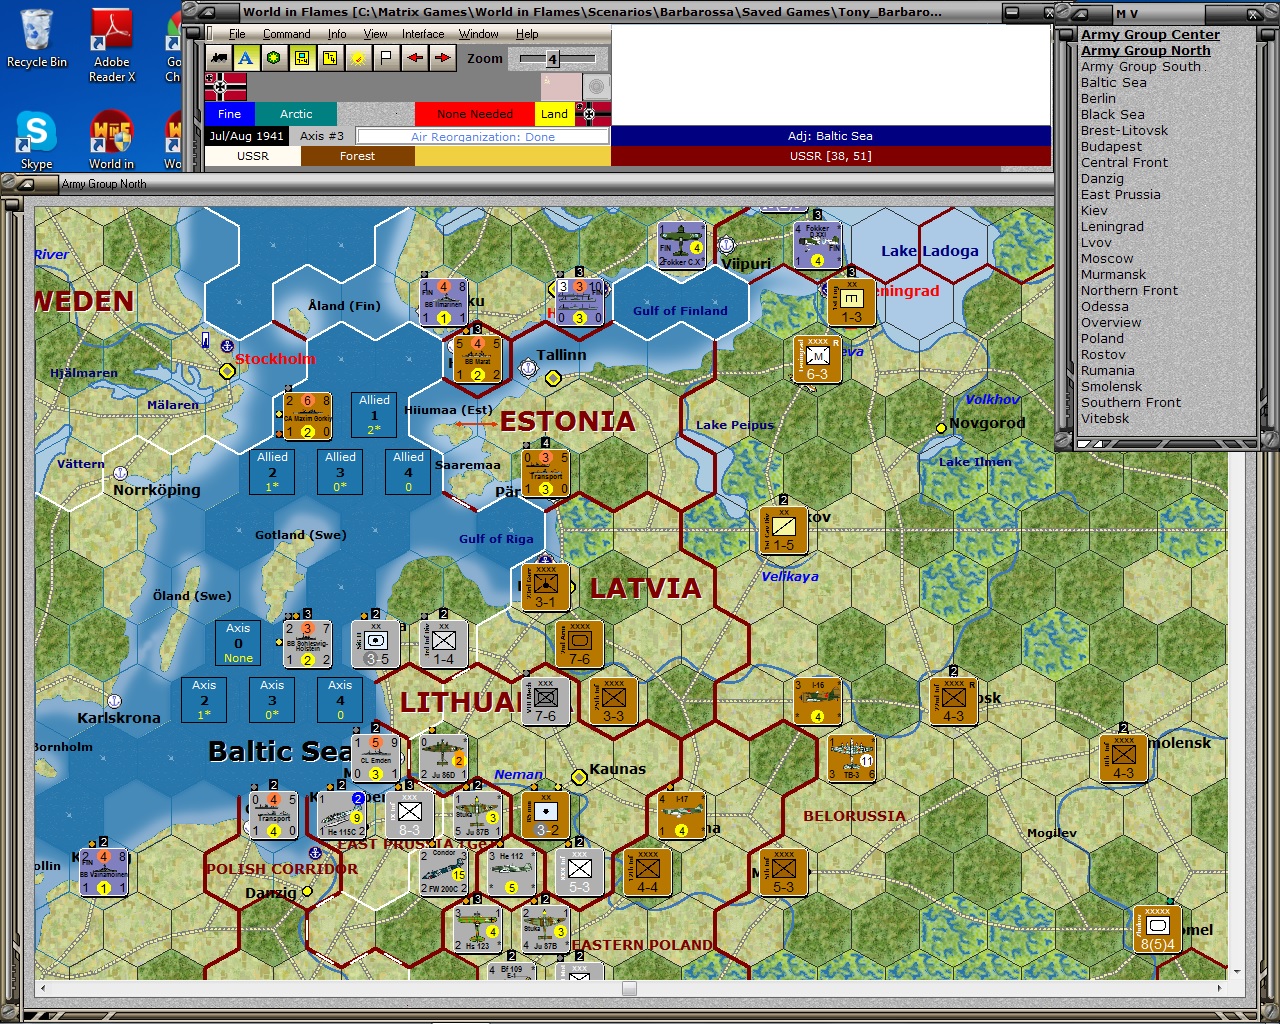Toggle the blue letter A toolbar button

246,58
